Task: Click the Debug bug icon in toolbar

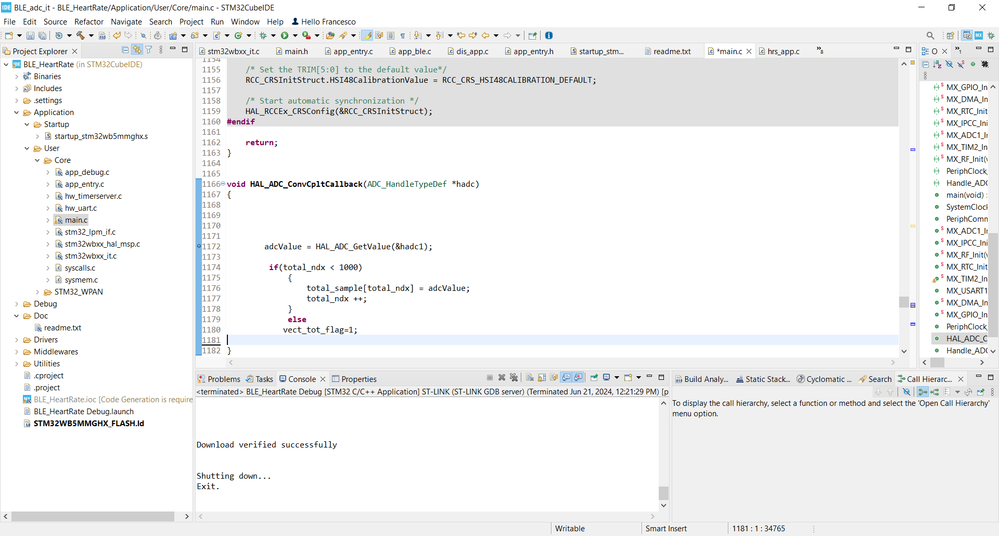Action: (263, 35)
